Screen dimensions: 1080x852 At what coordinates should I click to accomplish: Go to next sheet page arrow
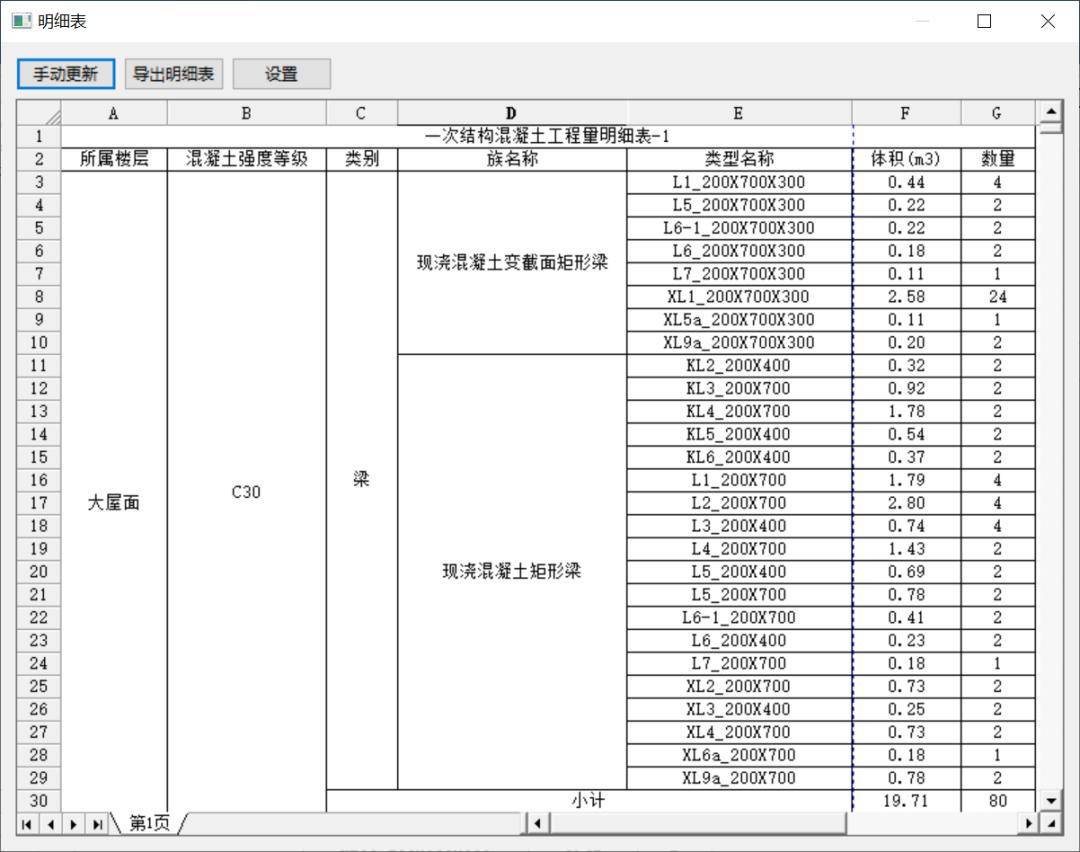(74, 824)
